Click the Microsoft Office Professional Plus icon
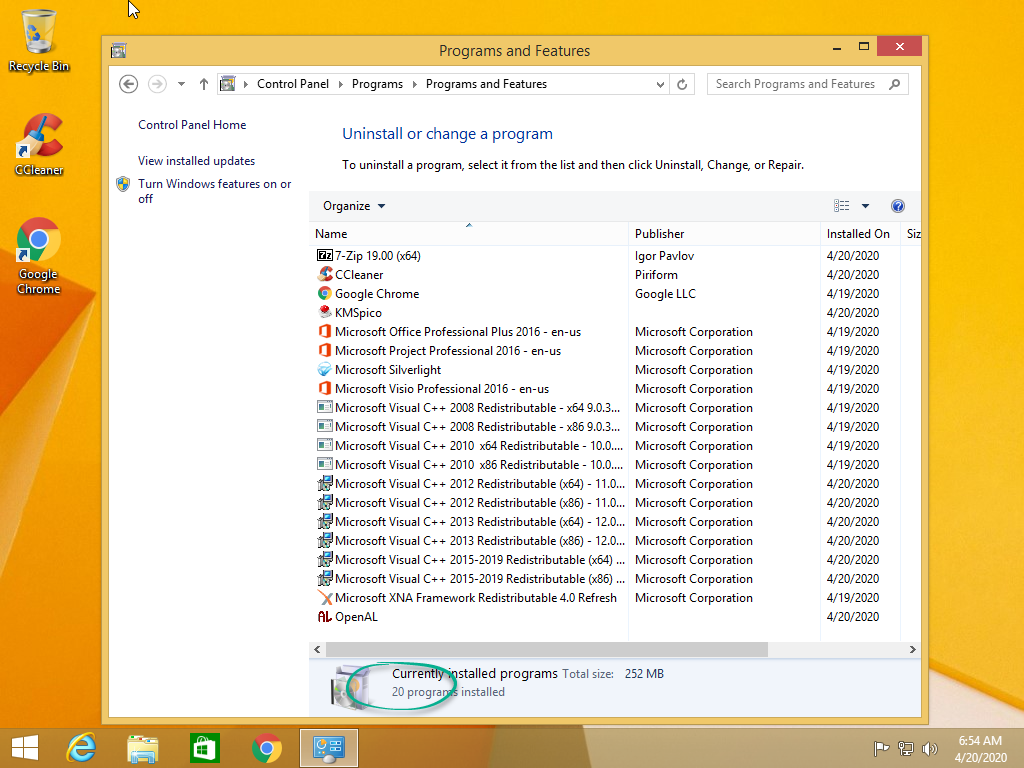Viewport: 1024px width, 768px height. 325,332
